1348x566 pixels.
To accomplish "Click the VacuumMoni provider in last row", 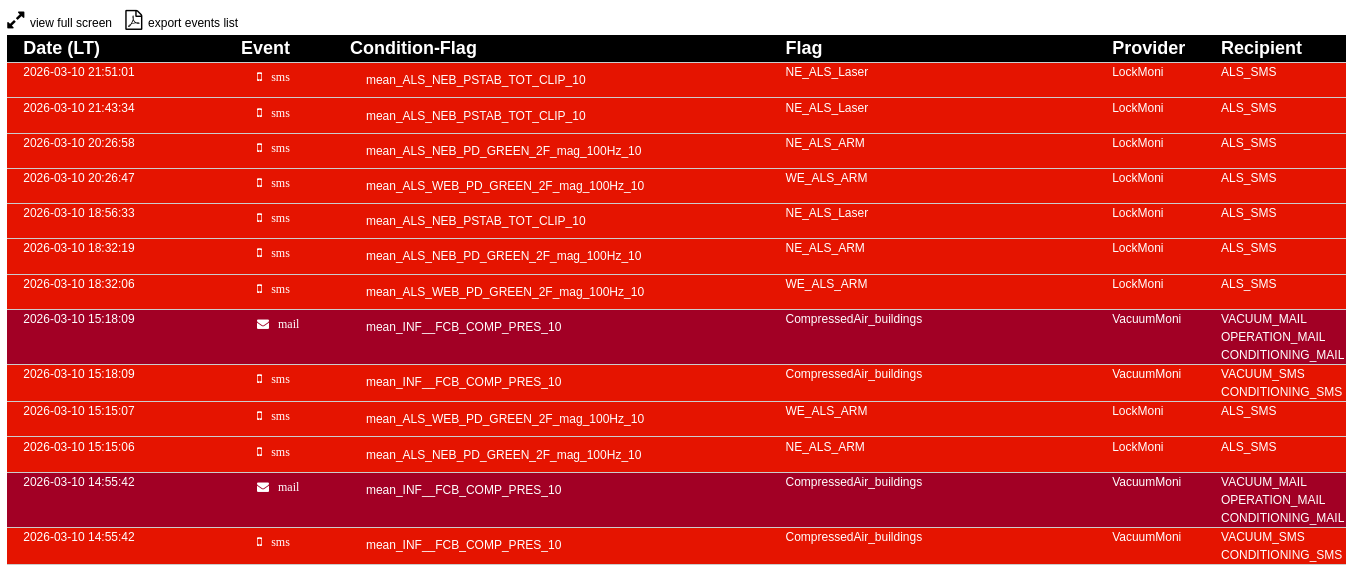I will 1146,537.
